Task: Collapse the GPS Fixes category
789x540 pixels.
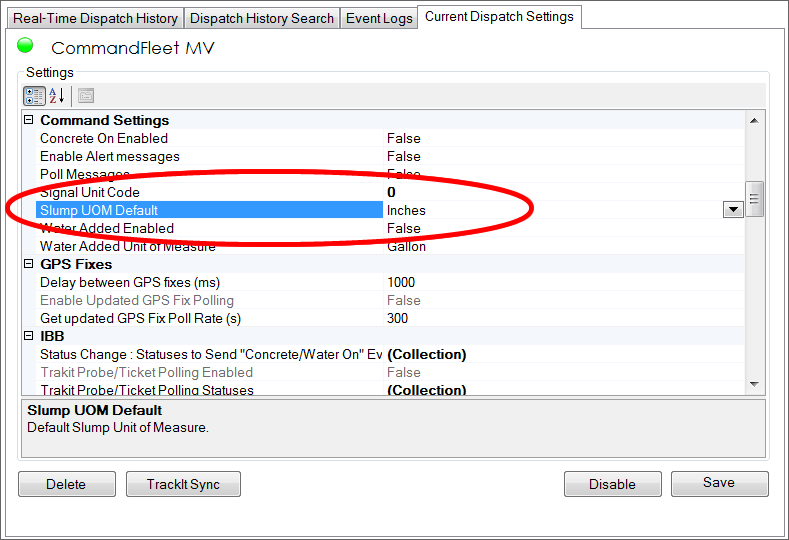Action: point(29,264)
